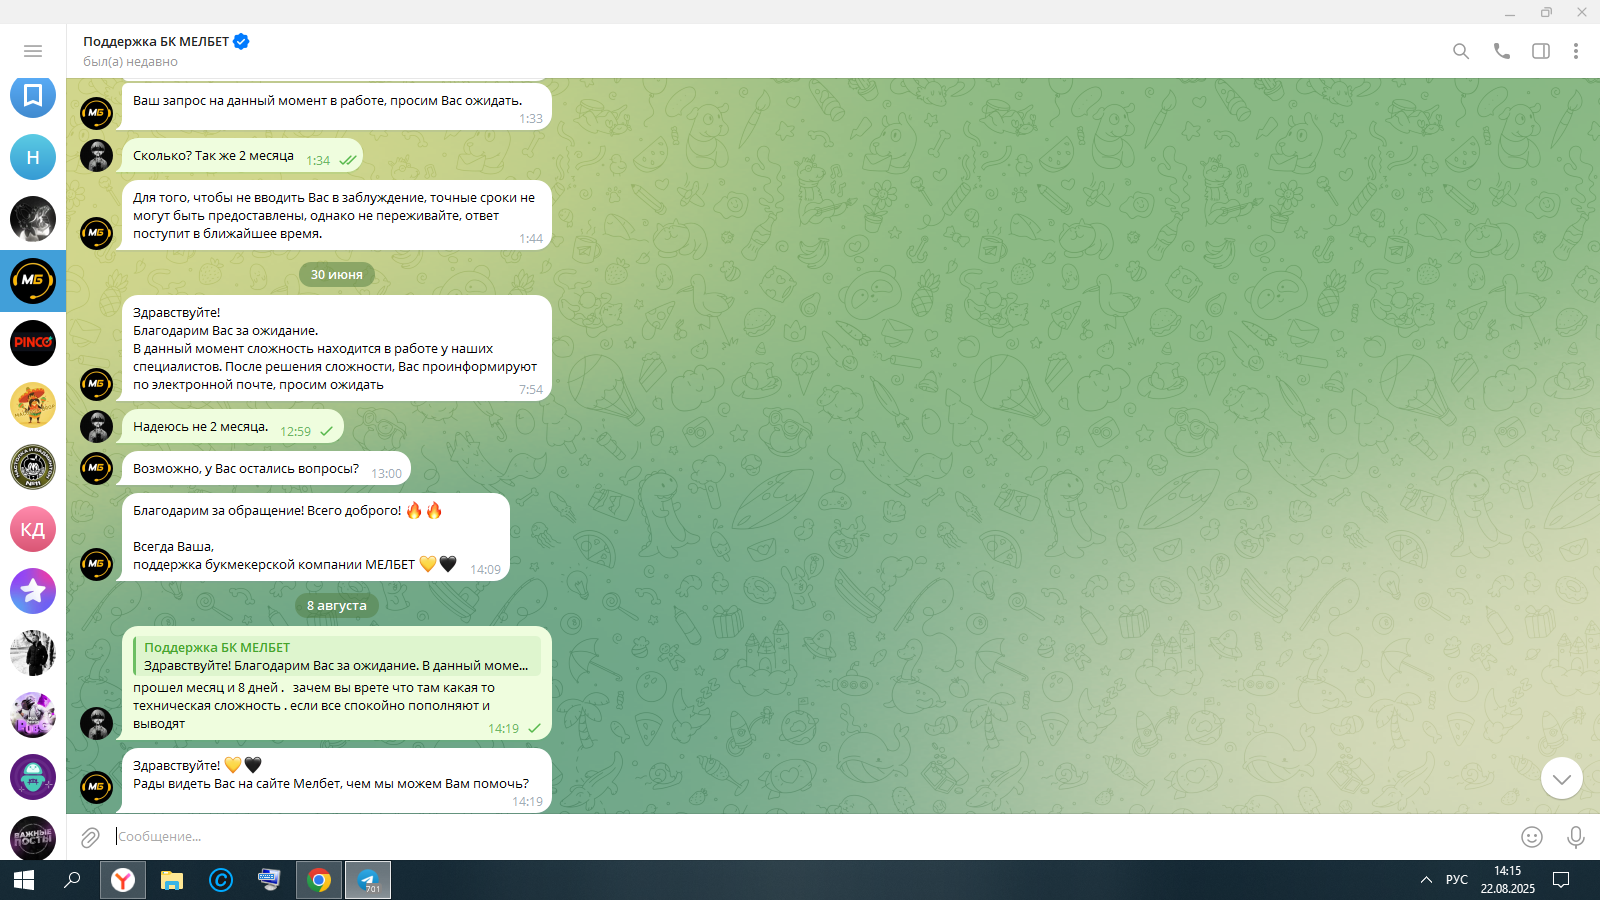
Task: Open the purple star avatar chat
Action: tap(33, 591)
